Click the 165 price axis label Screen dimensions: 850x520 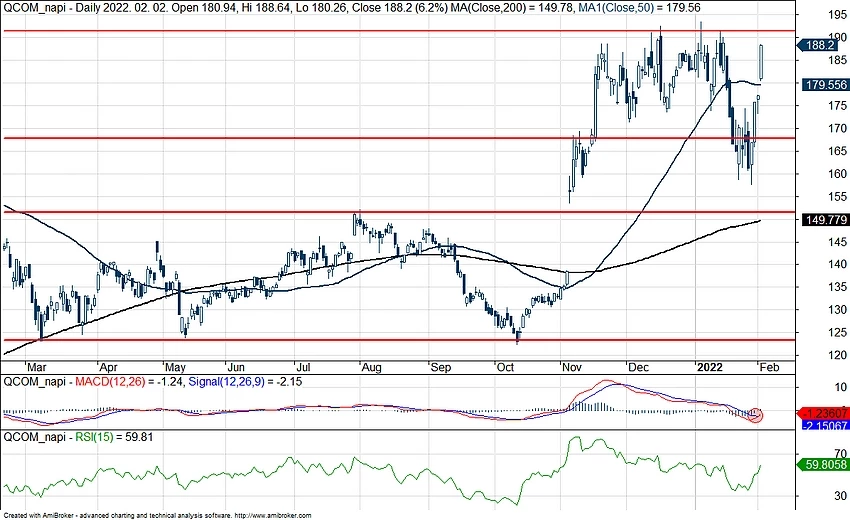pyautogui.click(x=838, y=151)
